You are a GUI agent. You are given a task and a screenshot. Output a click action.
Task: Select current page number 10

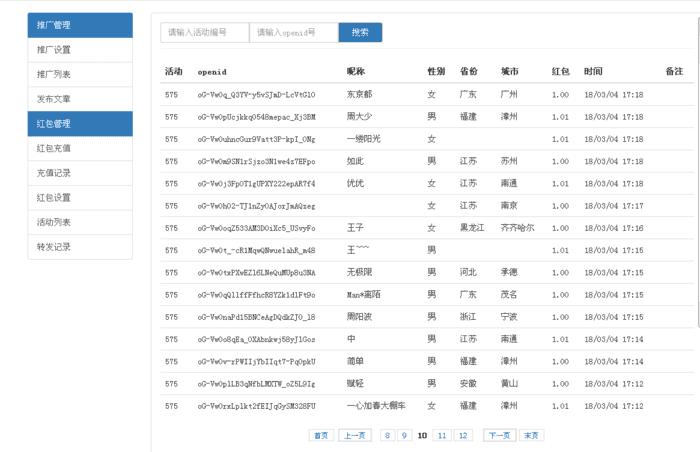pyautogui.click(x=422, y=435)
